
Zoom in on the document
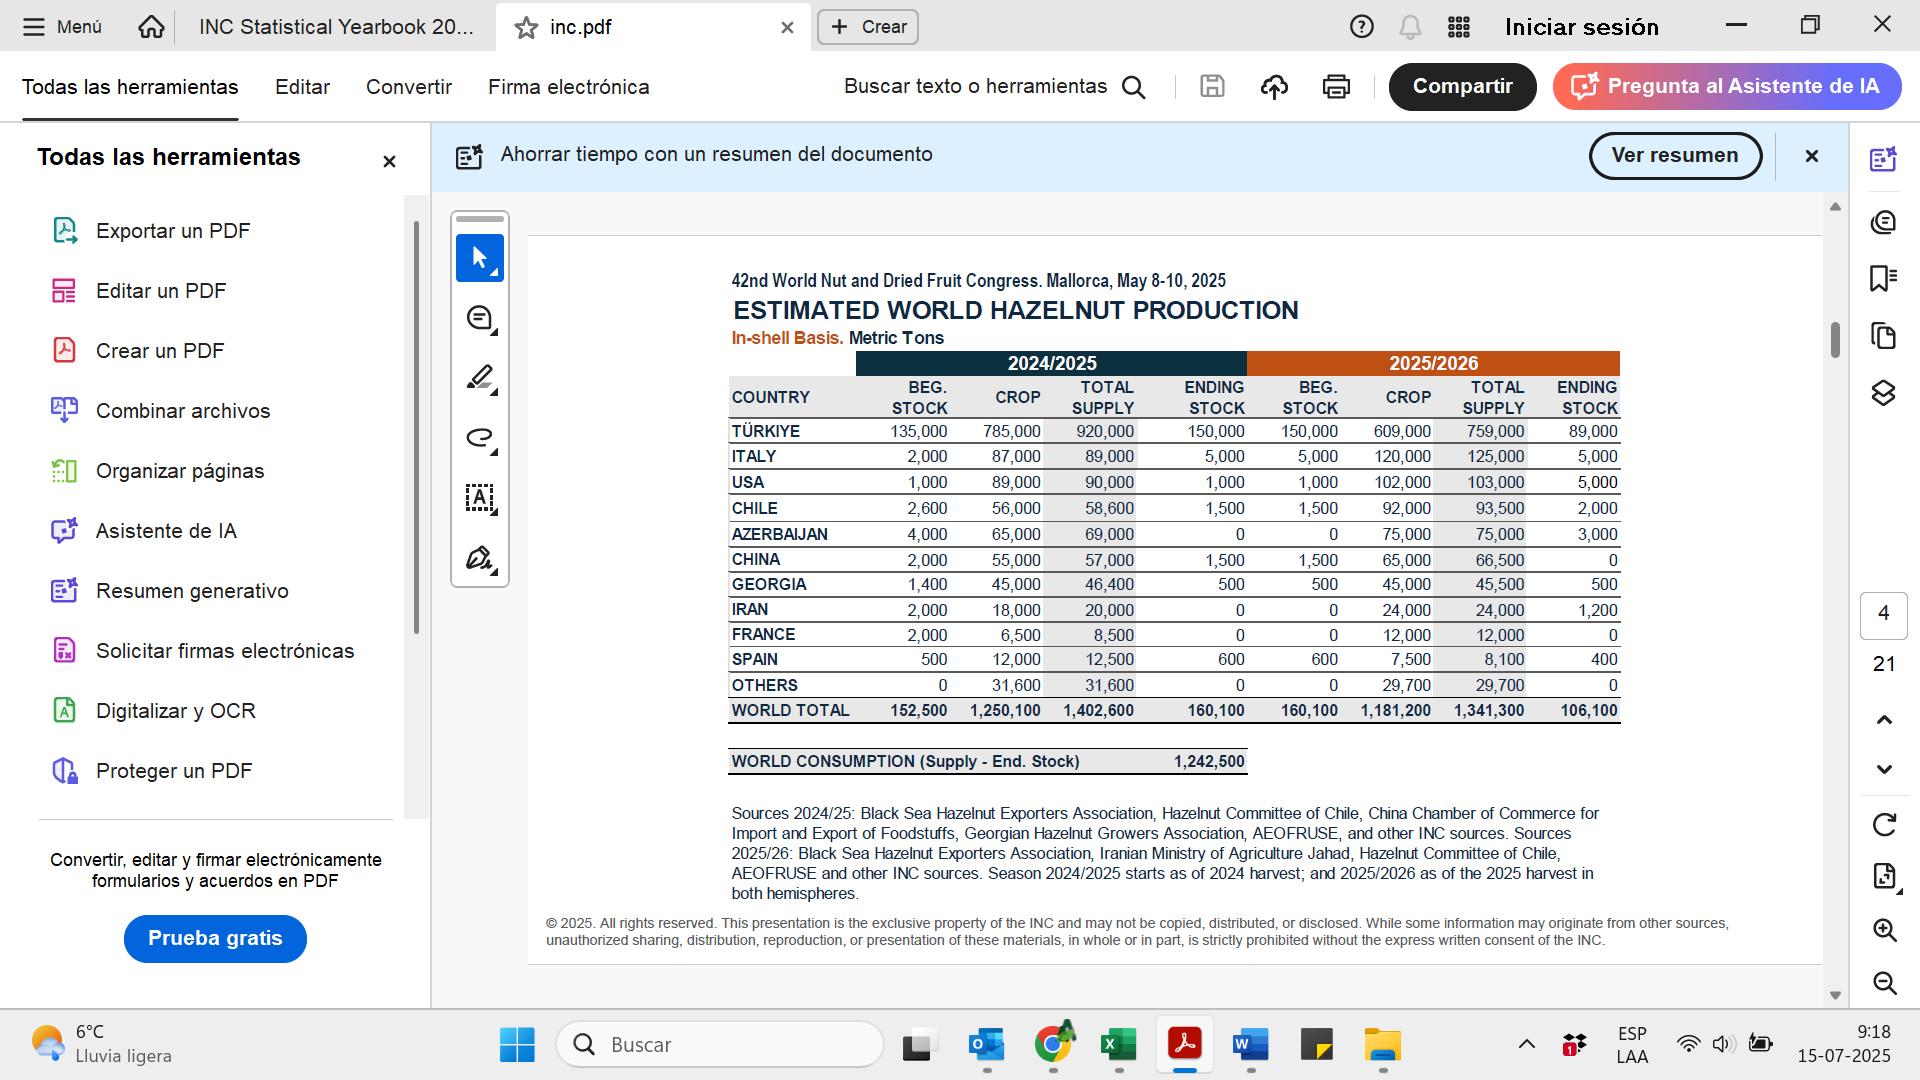(1884, 930)
